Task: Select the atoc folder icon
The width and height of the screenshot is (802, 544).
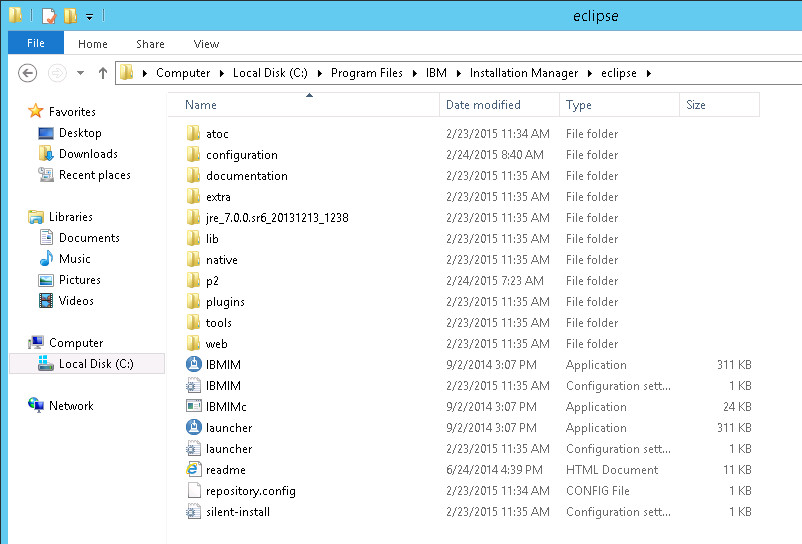Action: (193, 133)
